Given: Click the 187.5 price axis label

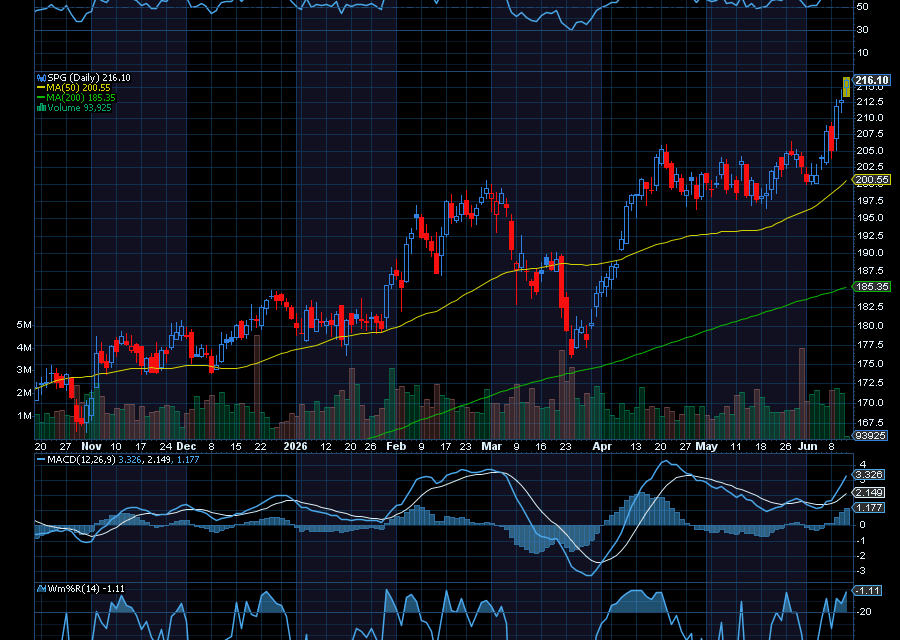Looking at the screenshot, I should [870, 270].
